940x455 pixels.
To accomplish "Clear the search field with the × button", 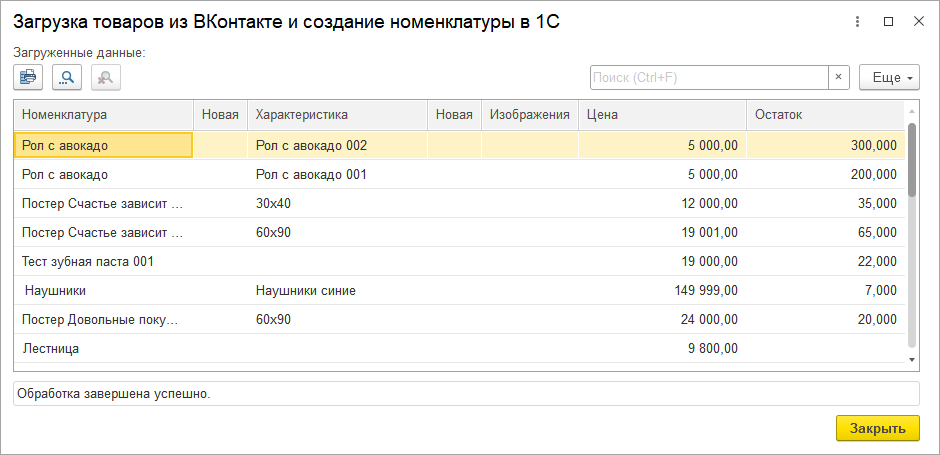I will coord(840,77).
